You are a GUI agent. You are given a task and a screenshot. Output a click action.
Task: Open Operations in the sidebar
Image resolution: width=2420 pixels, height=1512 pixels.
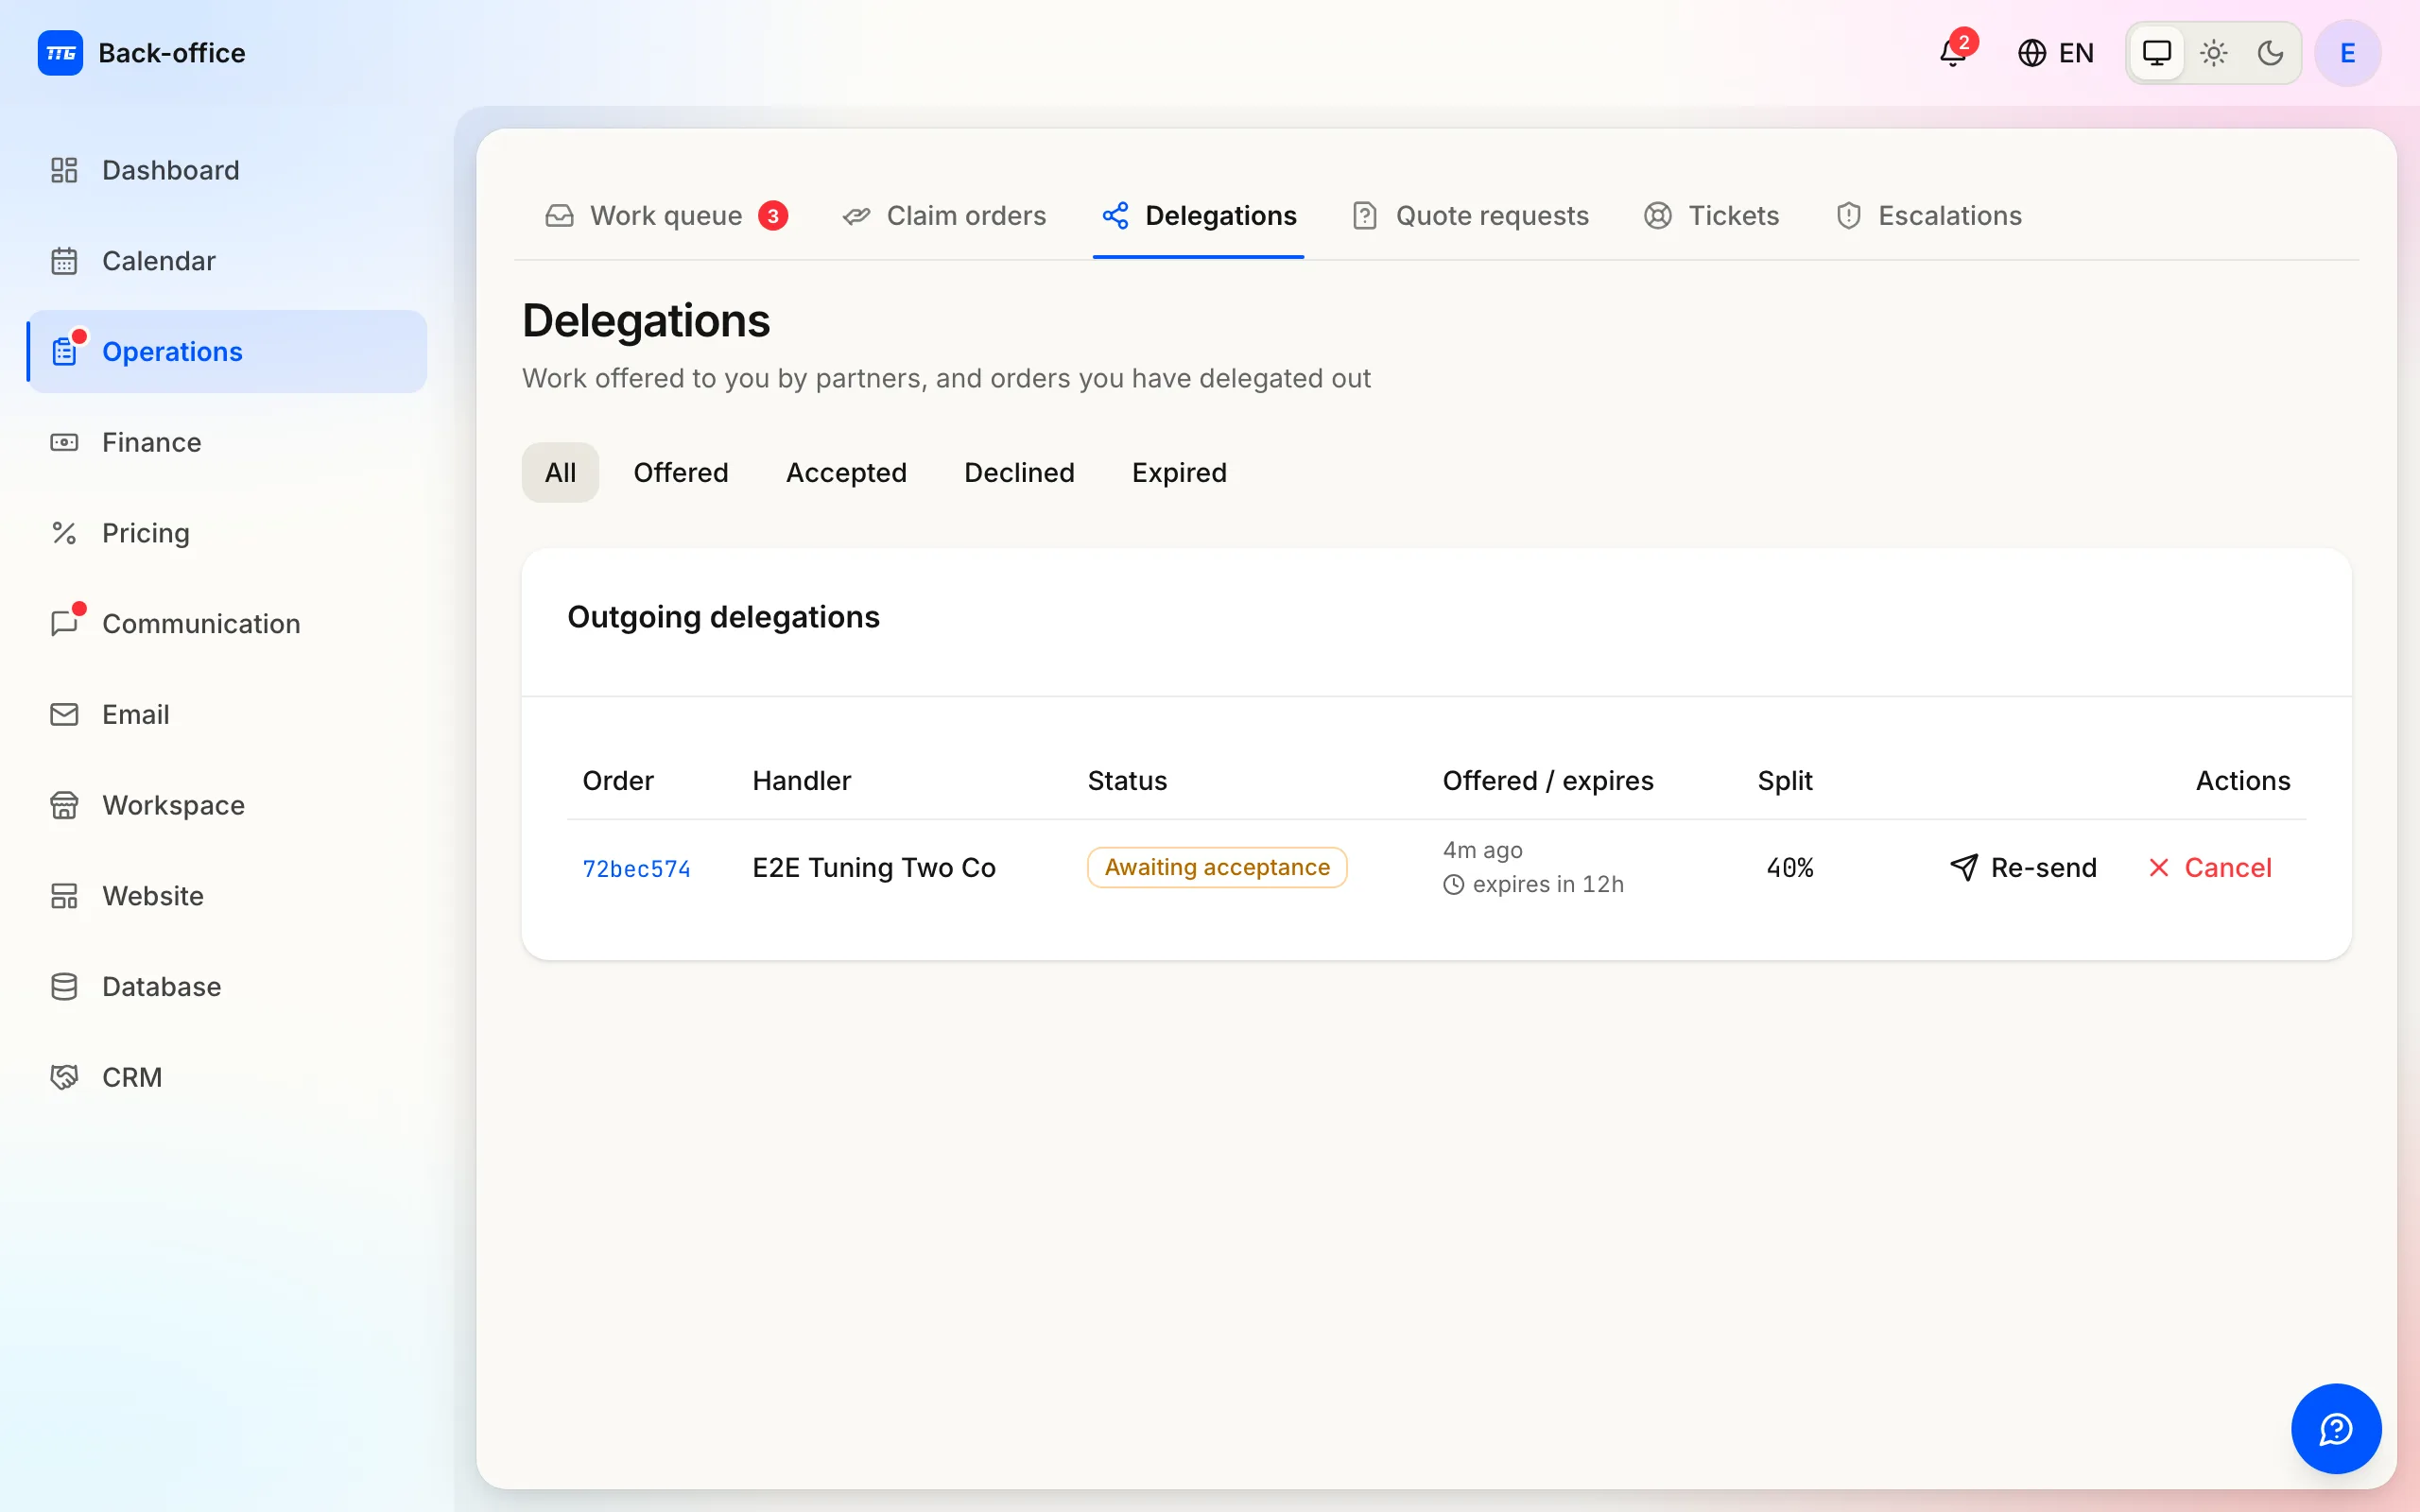[227, 352]
